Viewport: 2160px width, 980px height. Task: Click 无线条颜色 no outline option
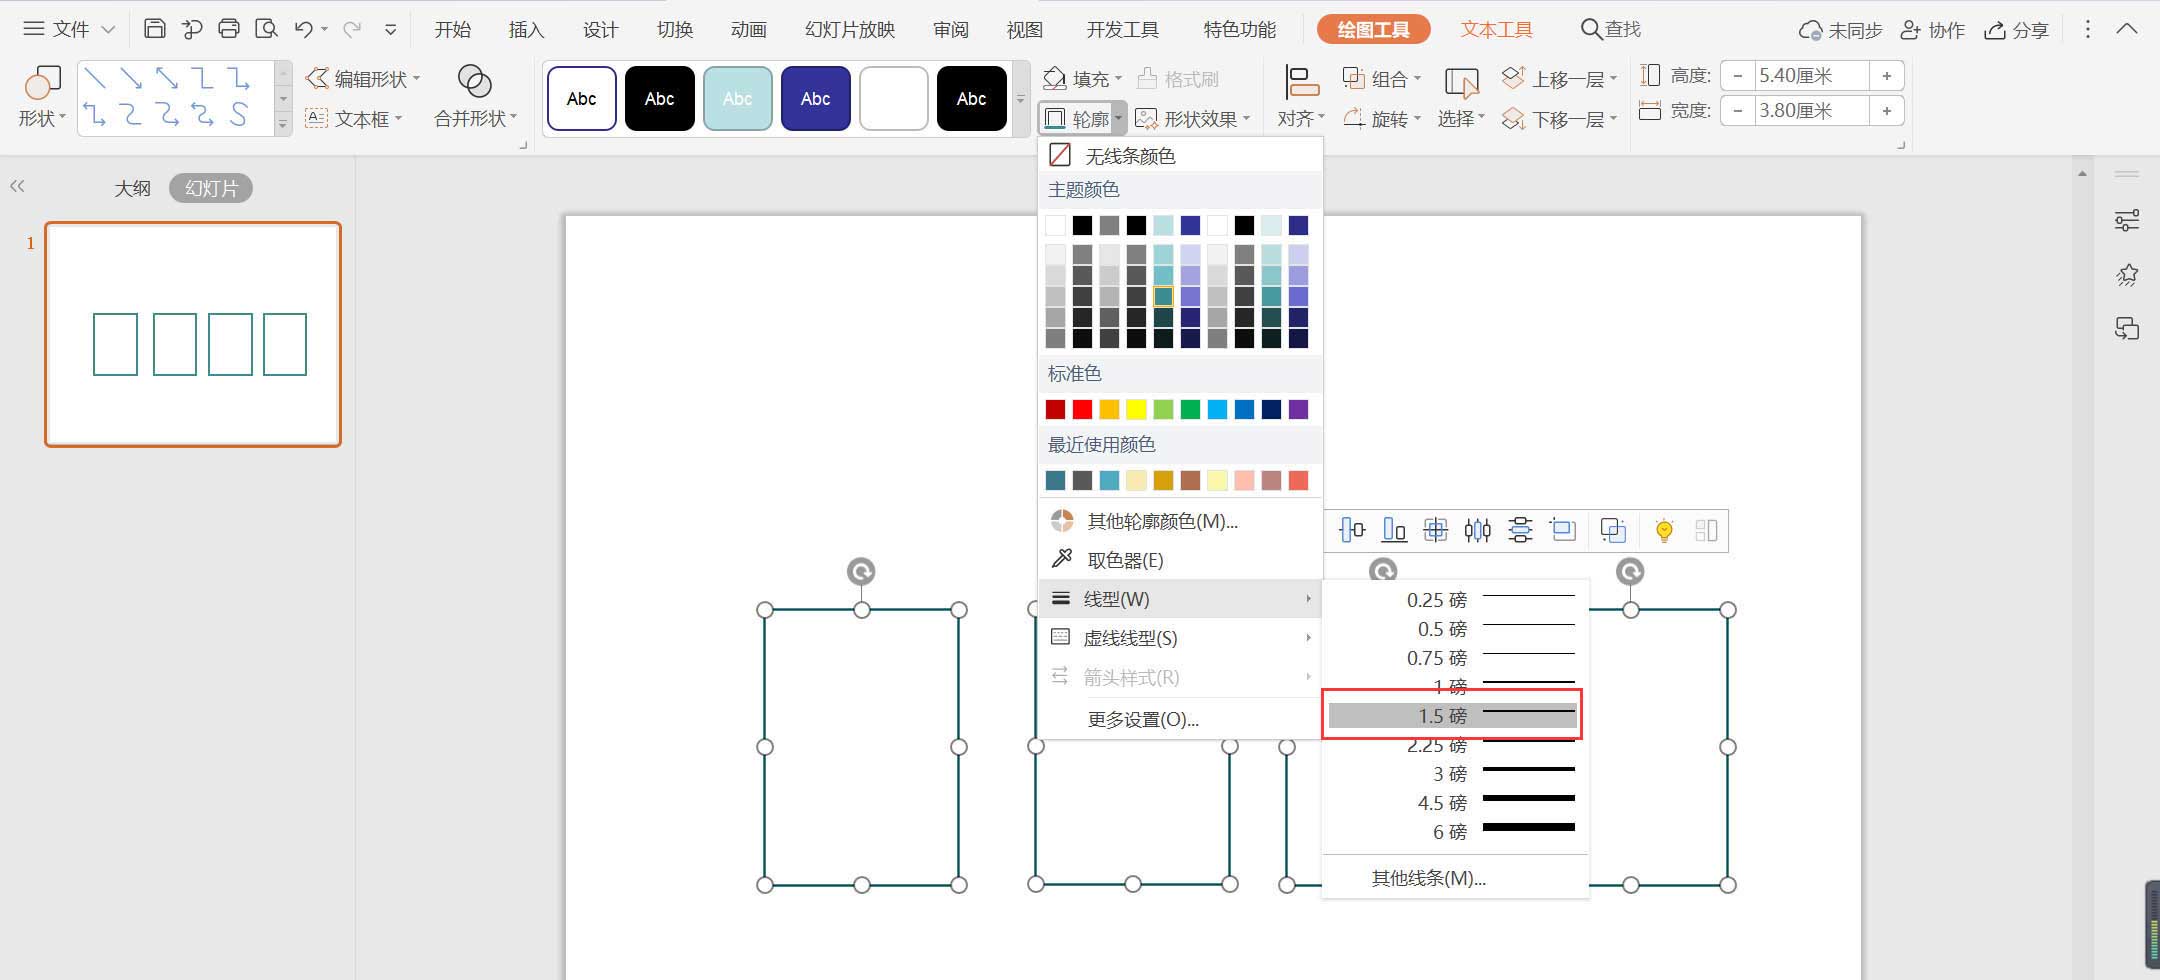pyautogui.click(x=1130, y=155)
